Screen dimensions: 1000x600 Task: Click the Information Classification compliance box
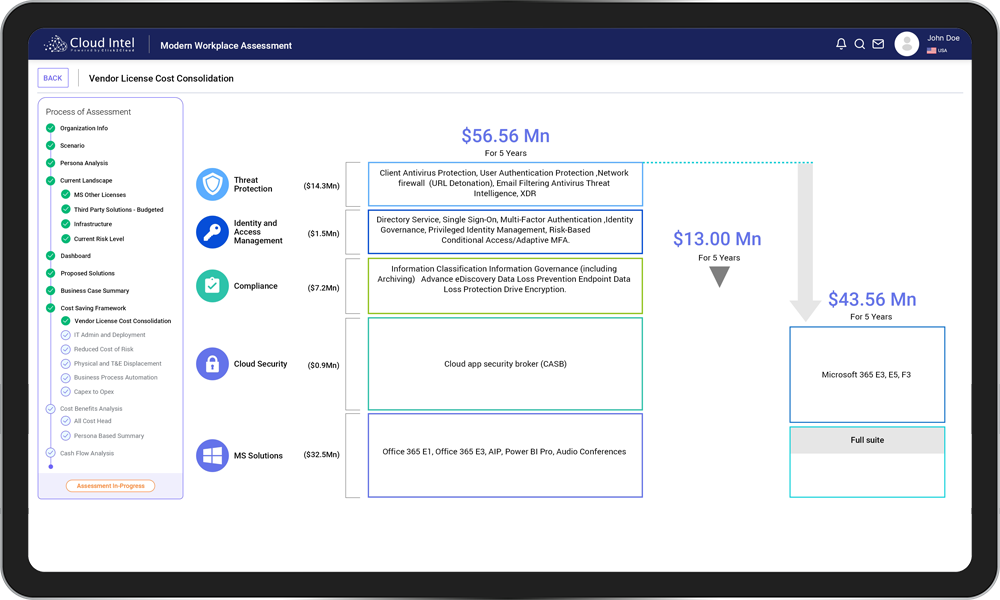(x=505, y=286)
